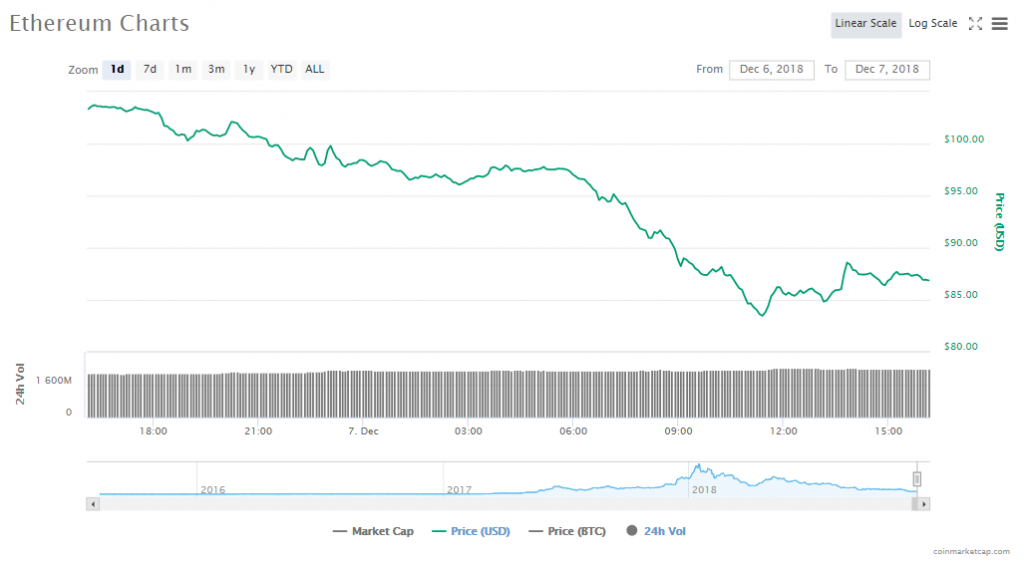Screen dimensions: 1024x567
Task: Zoom chart to 1y range
Action: [x=249, y=70]
